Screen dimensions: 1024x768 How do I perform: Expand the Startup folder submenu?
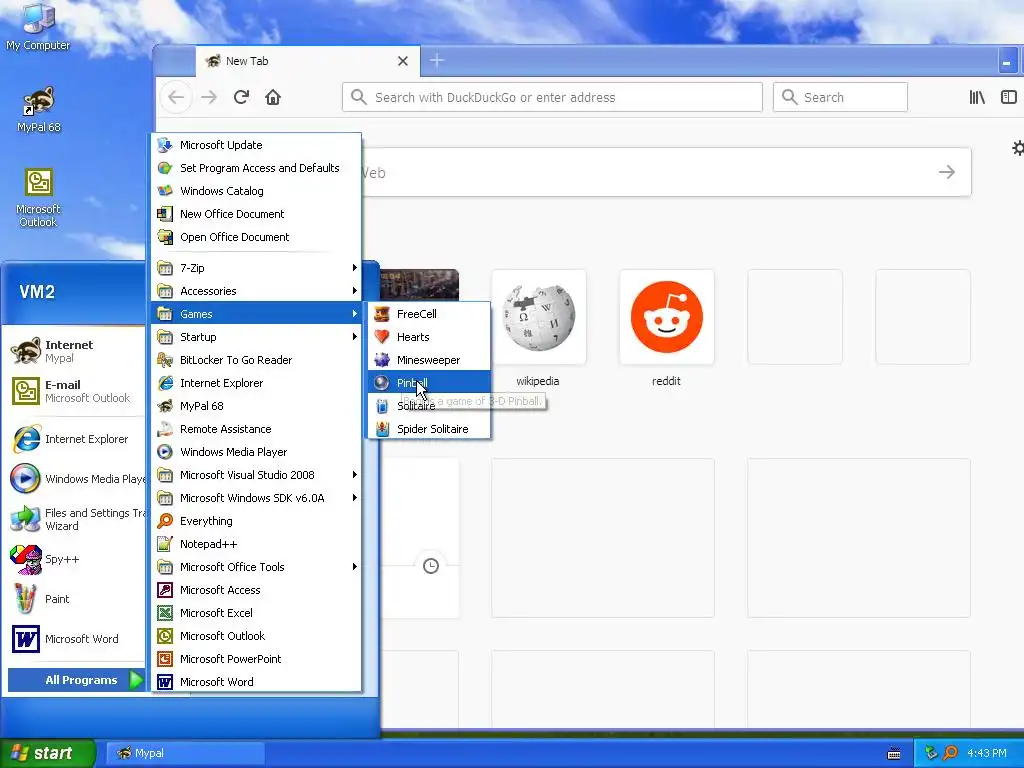(257, 337)
